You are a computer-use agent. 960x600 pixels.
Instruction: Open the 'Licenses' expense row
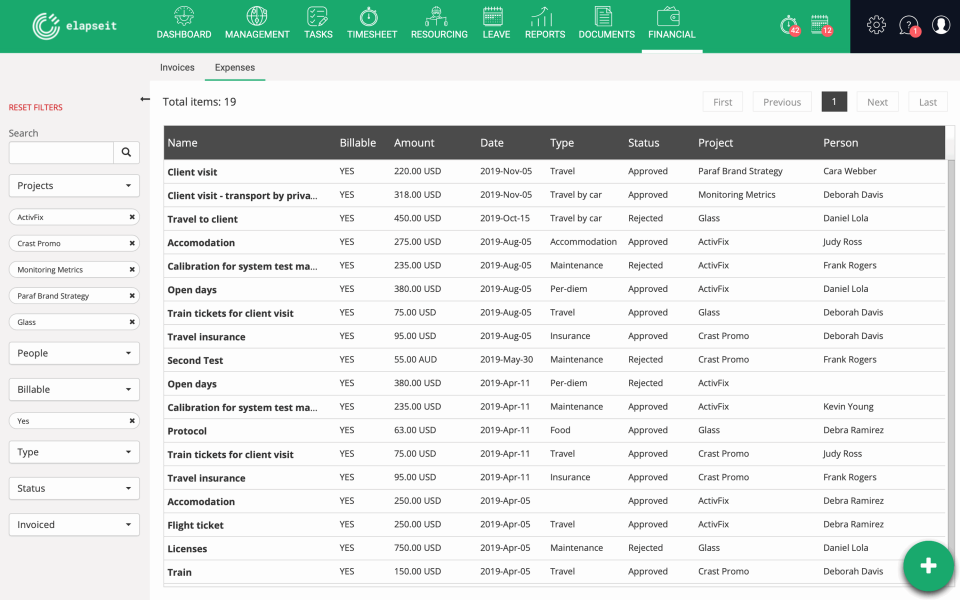[554, 548]
